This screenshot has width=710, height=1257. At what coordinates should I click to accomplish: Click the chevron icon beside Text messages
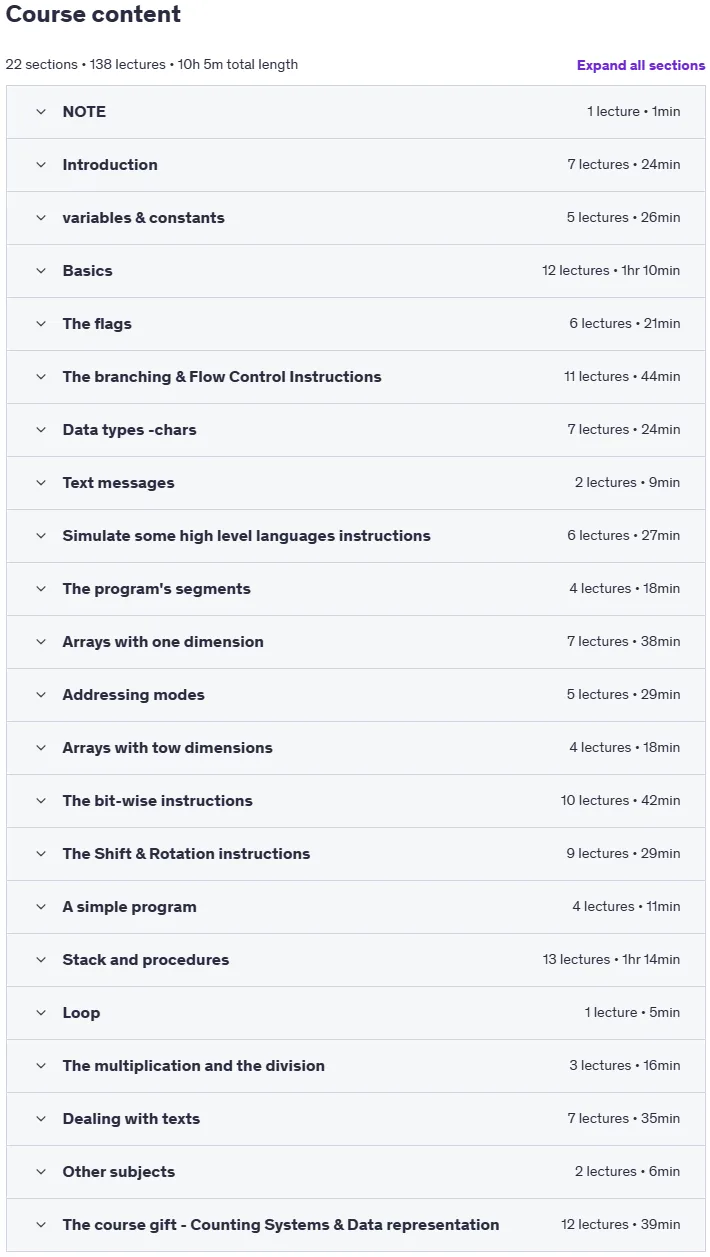click(x=41, y=483)
